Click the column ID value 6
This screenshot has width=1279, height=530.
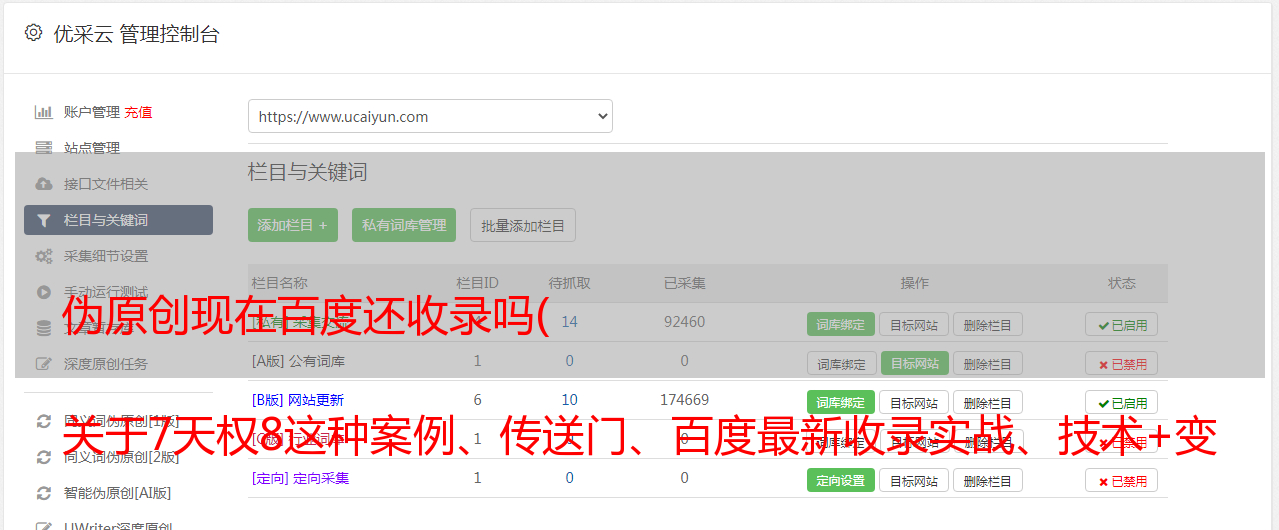tap(477, 400)
